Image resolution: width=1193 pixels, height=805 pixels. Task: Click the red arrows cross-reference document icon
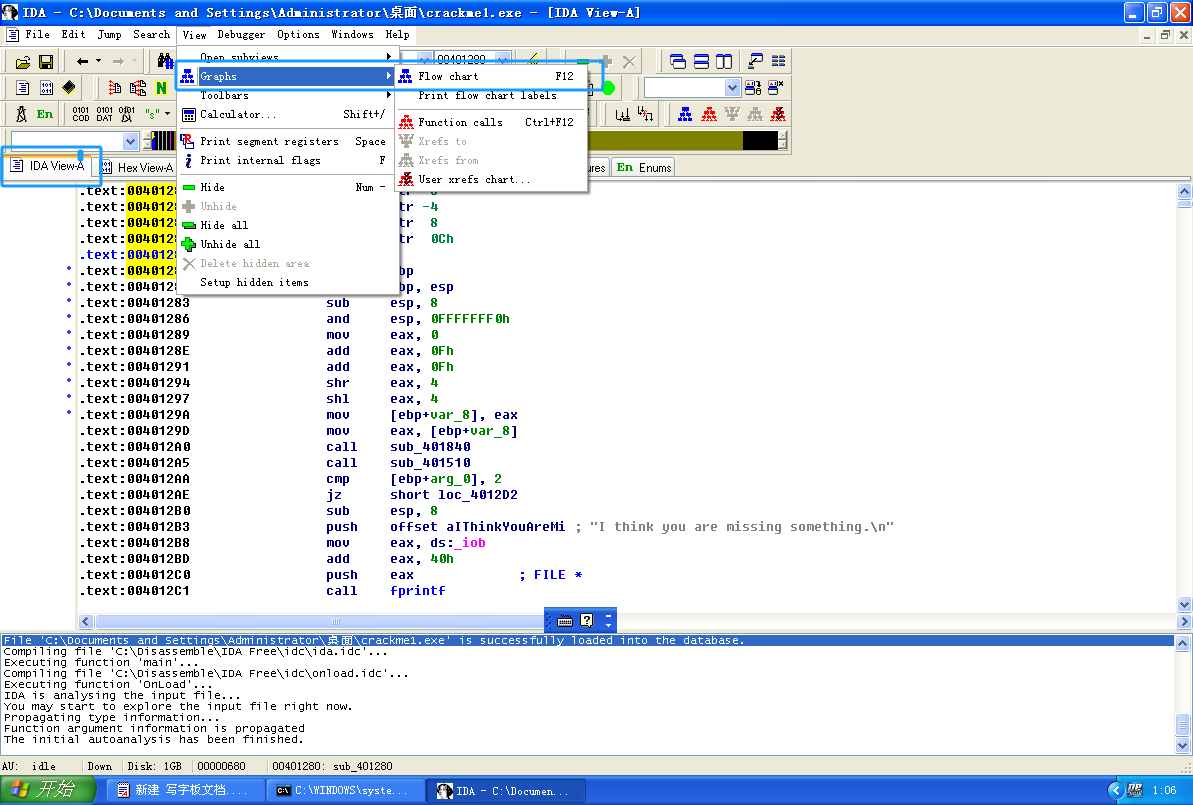(115, 88)
